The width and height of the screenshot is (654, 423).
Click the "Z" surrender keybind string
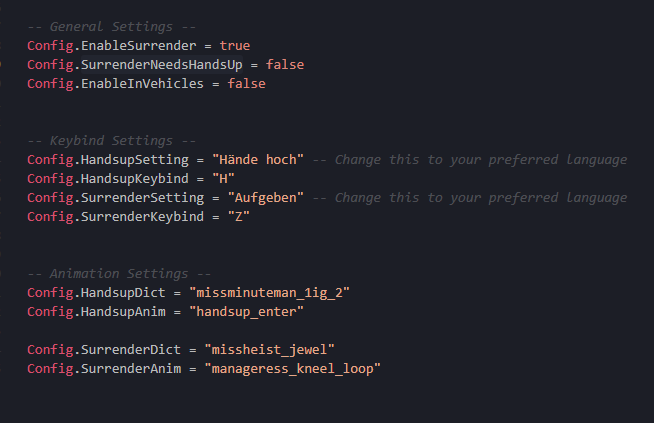[x=239, y=217]
